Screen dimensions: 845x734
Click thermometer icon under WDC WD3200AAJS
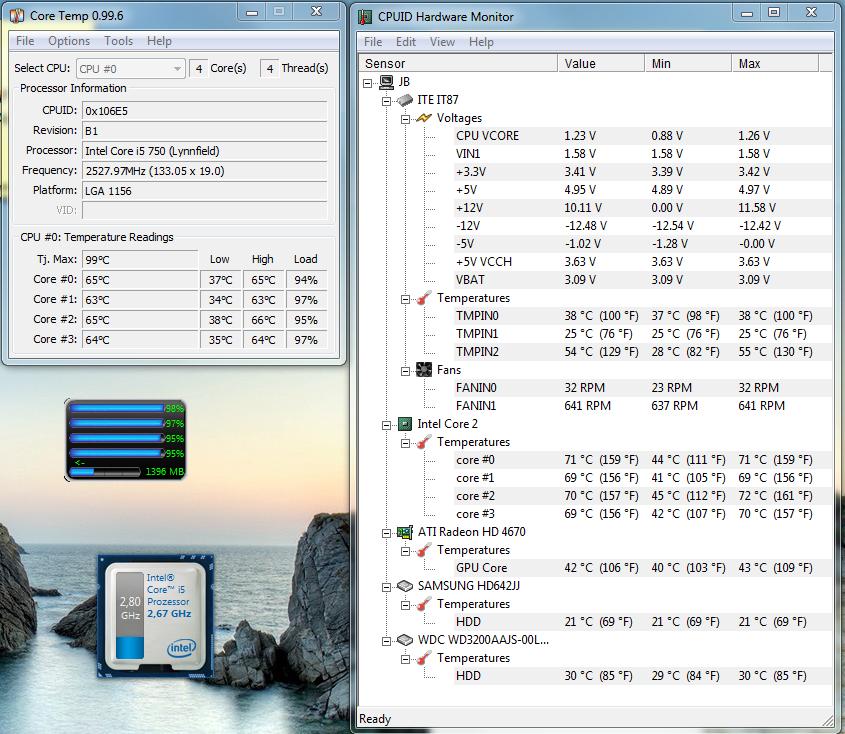coord(424,658)
